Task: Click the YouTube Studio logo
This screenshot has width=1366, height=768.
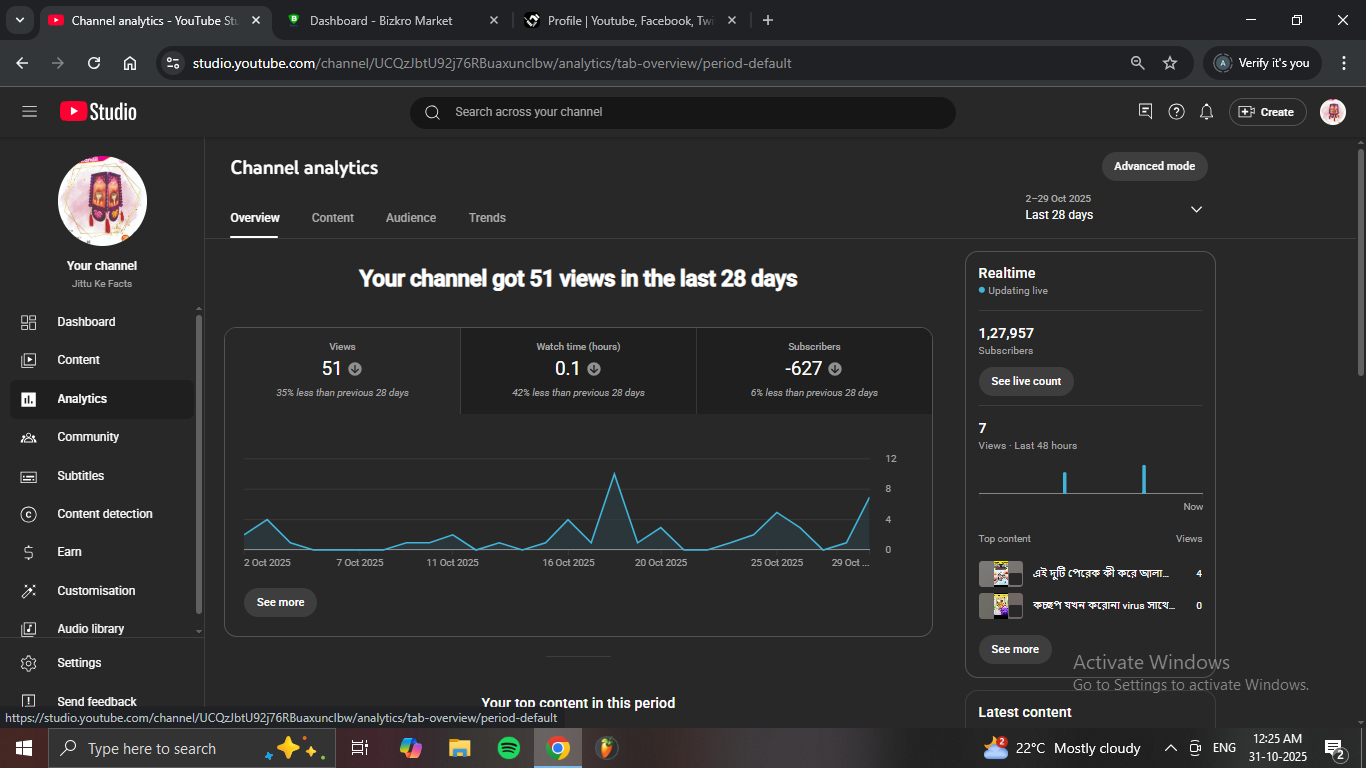Action: point(98,112)
